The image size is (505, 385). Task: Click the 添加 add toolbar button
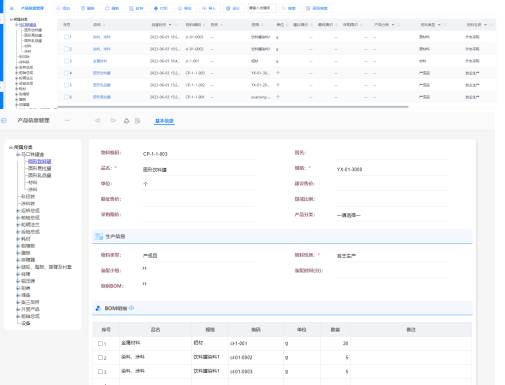pyautogui.click(x=64, y=8)
